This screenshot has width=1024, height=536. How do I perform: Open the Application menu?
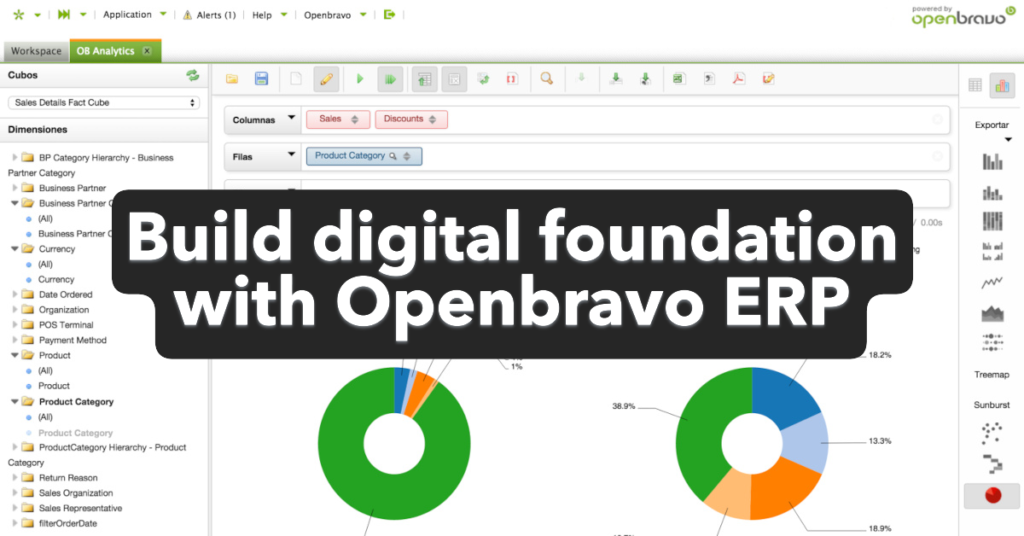click(135, 14)
